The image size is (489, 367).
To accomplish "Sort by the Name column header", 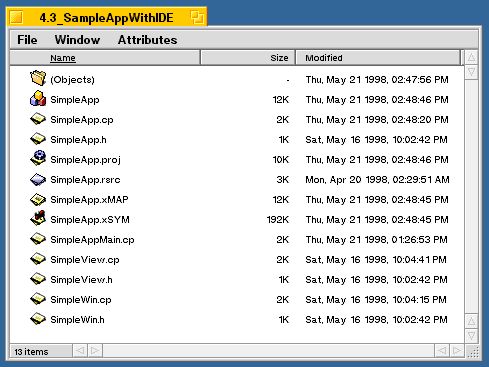I will click(105, 58).
